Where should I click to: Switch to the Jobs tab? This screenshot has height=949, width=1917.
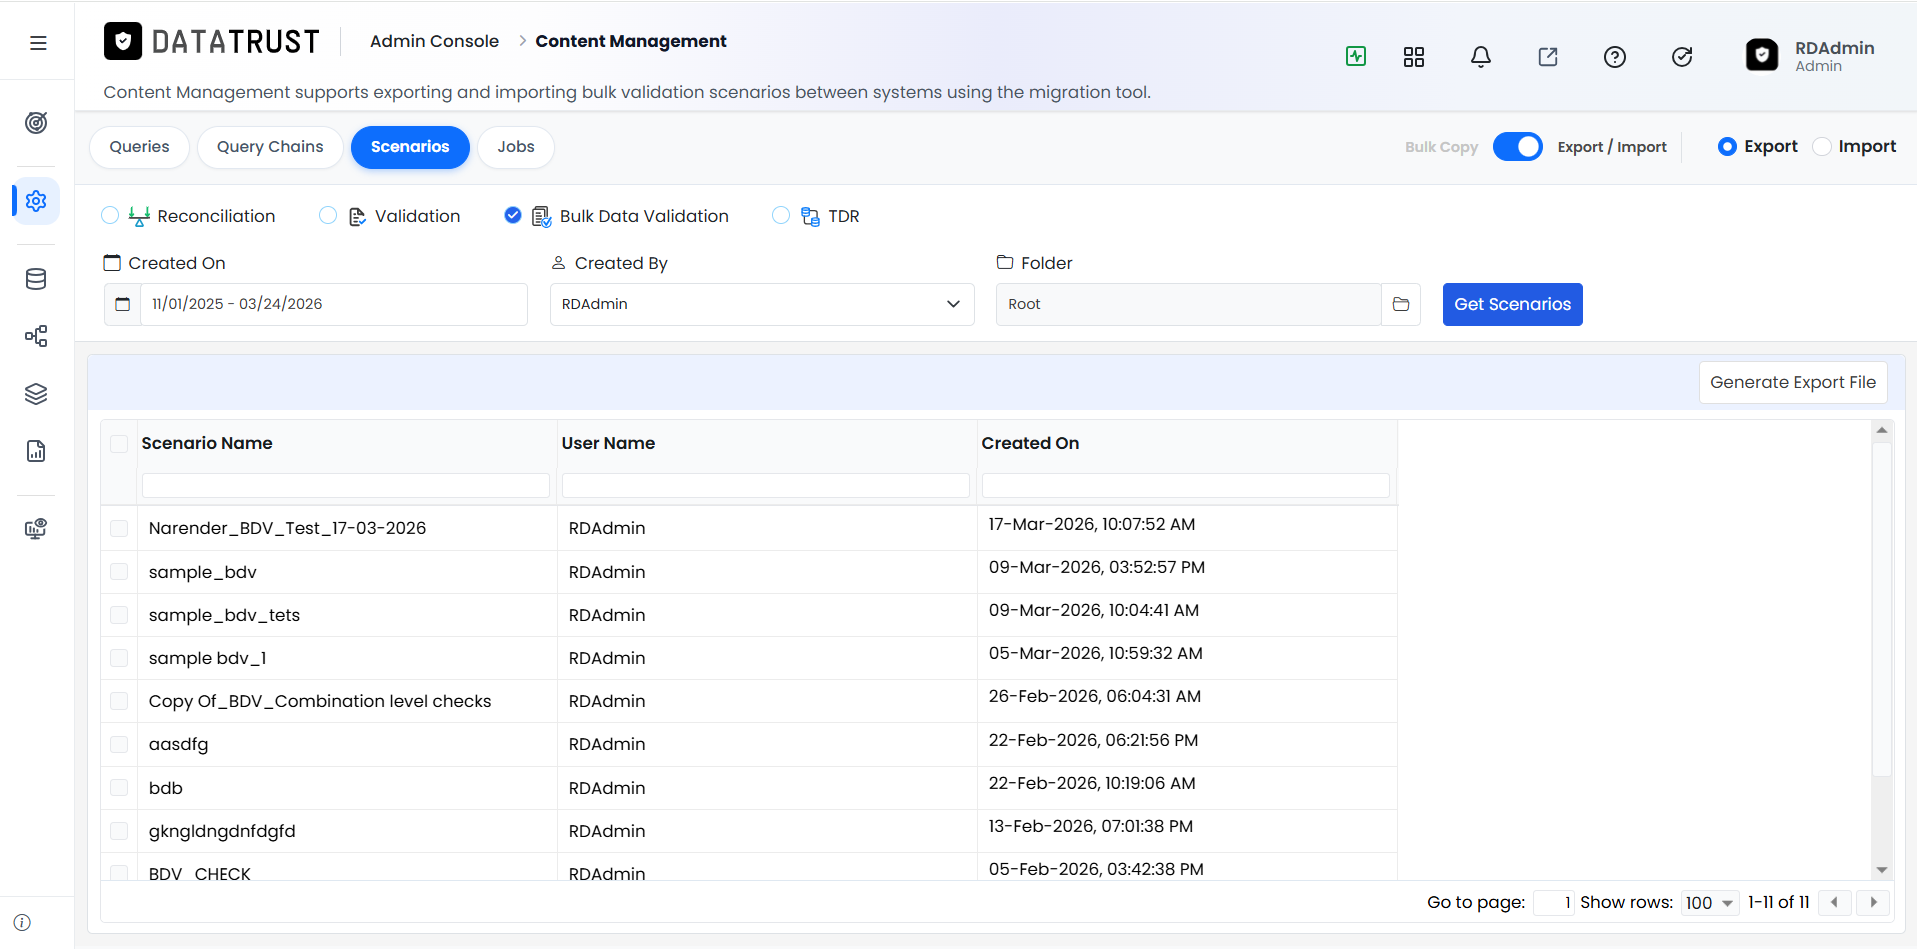516,147
